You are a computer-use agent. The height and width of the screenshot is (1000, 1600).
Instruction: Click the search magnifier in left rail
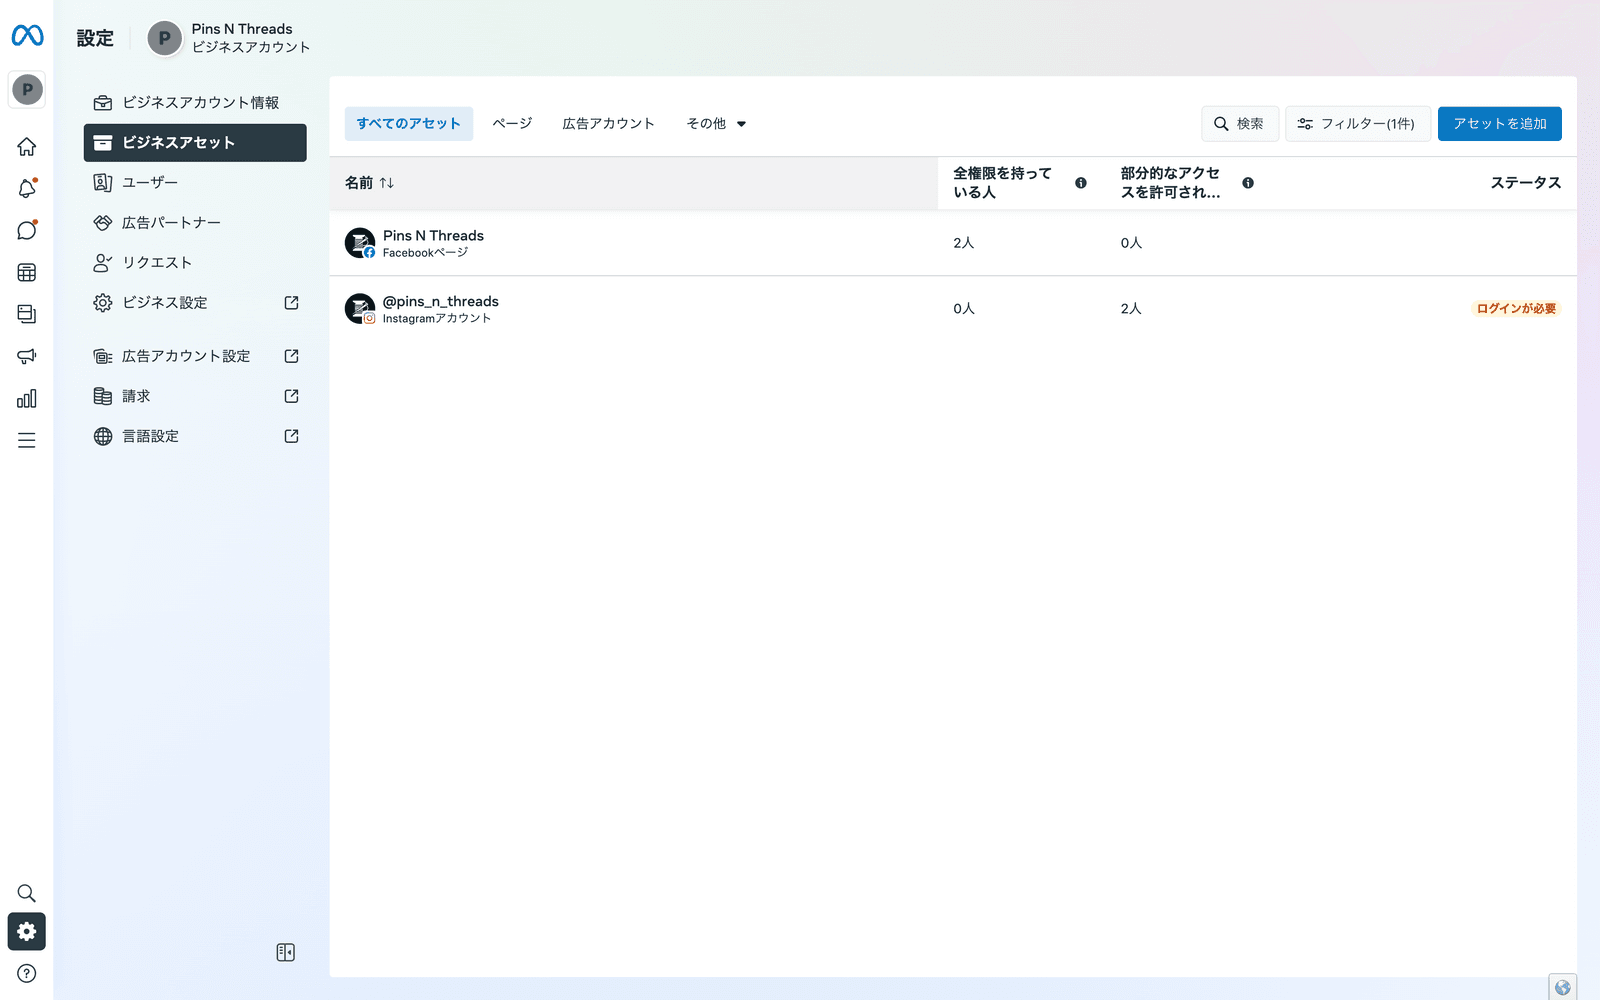click(x=27, y=893)
